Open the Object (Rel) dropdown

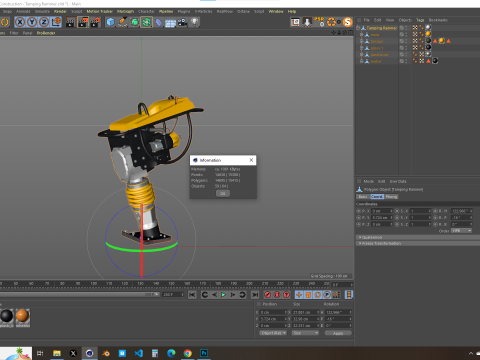point(273,333)
